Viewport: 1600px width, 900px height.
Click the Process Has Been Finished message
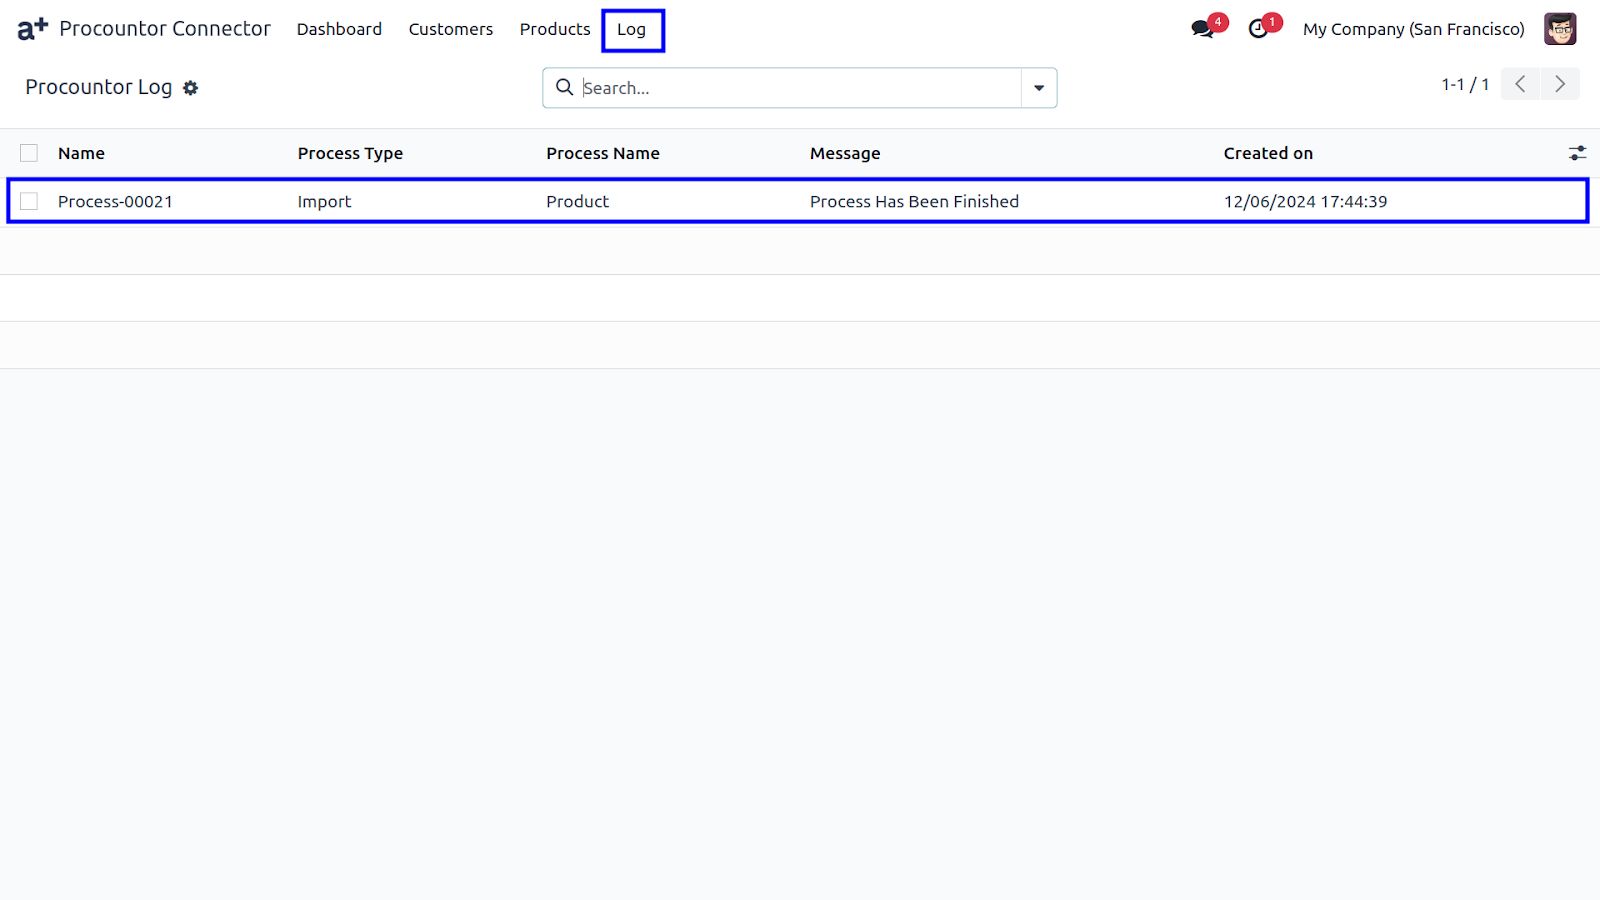914,201
